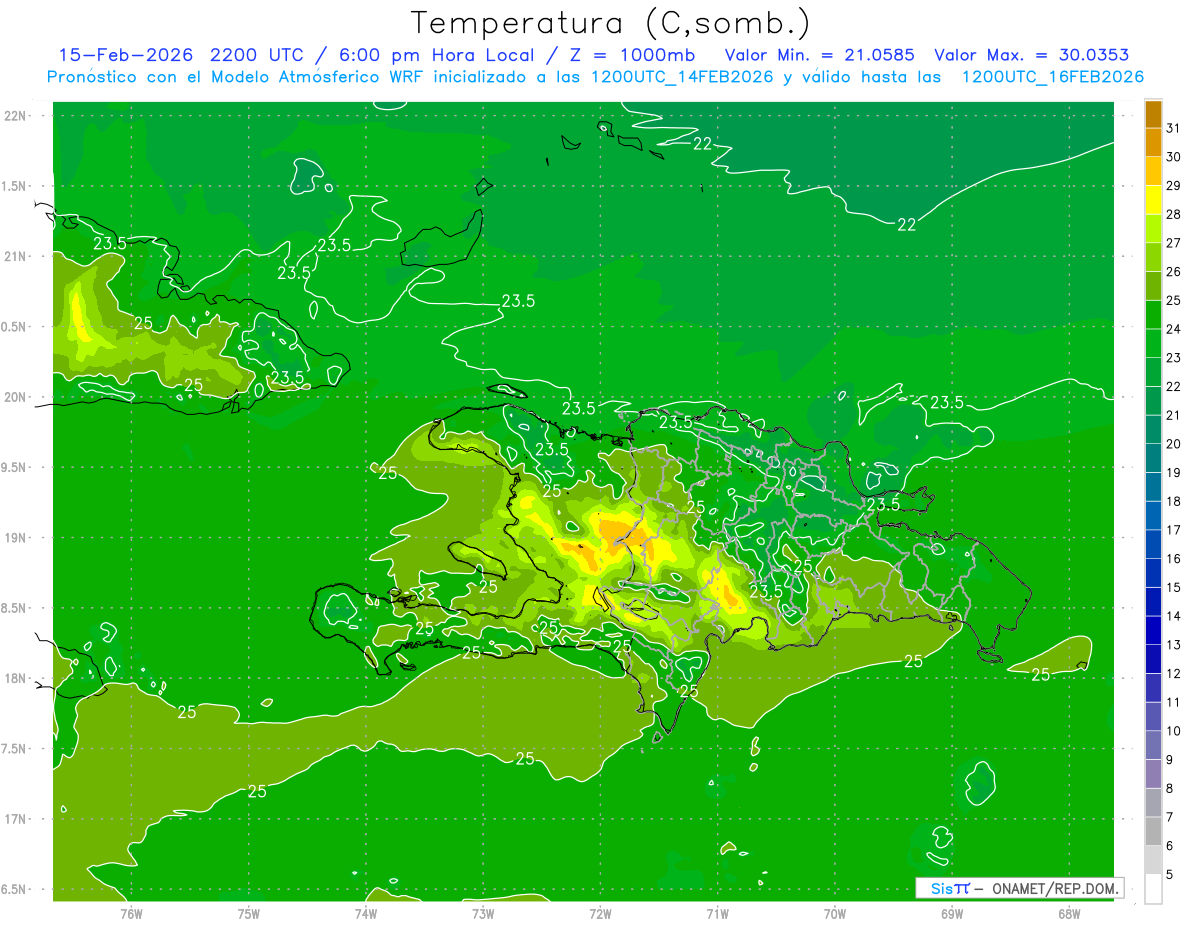Click color scale label "21"

tap(1174, 415)
